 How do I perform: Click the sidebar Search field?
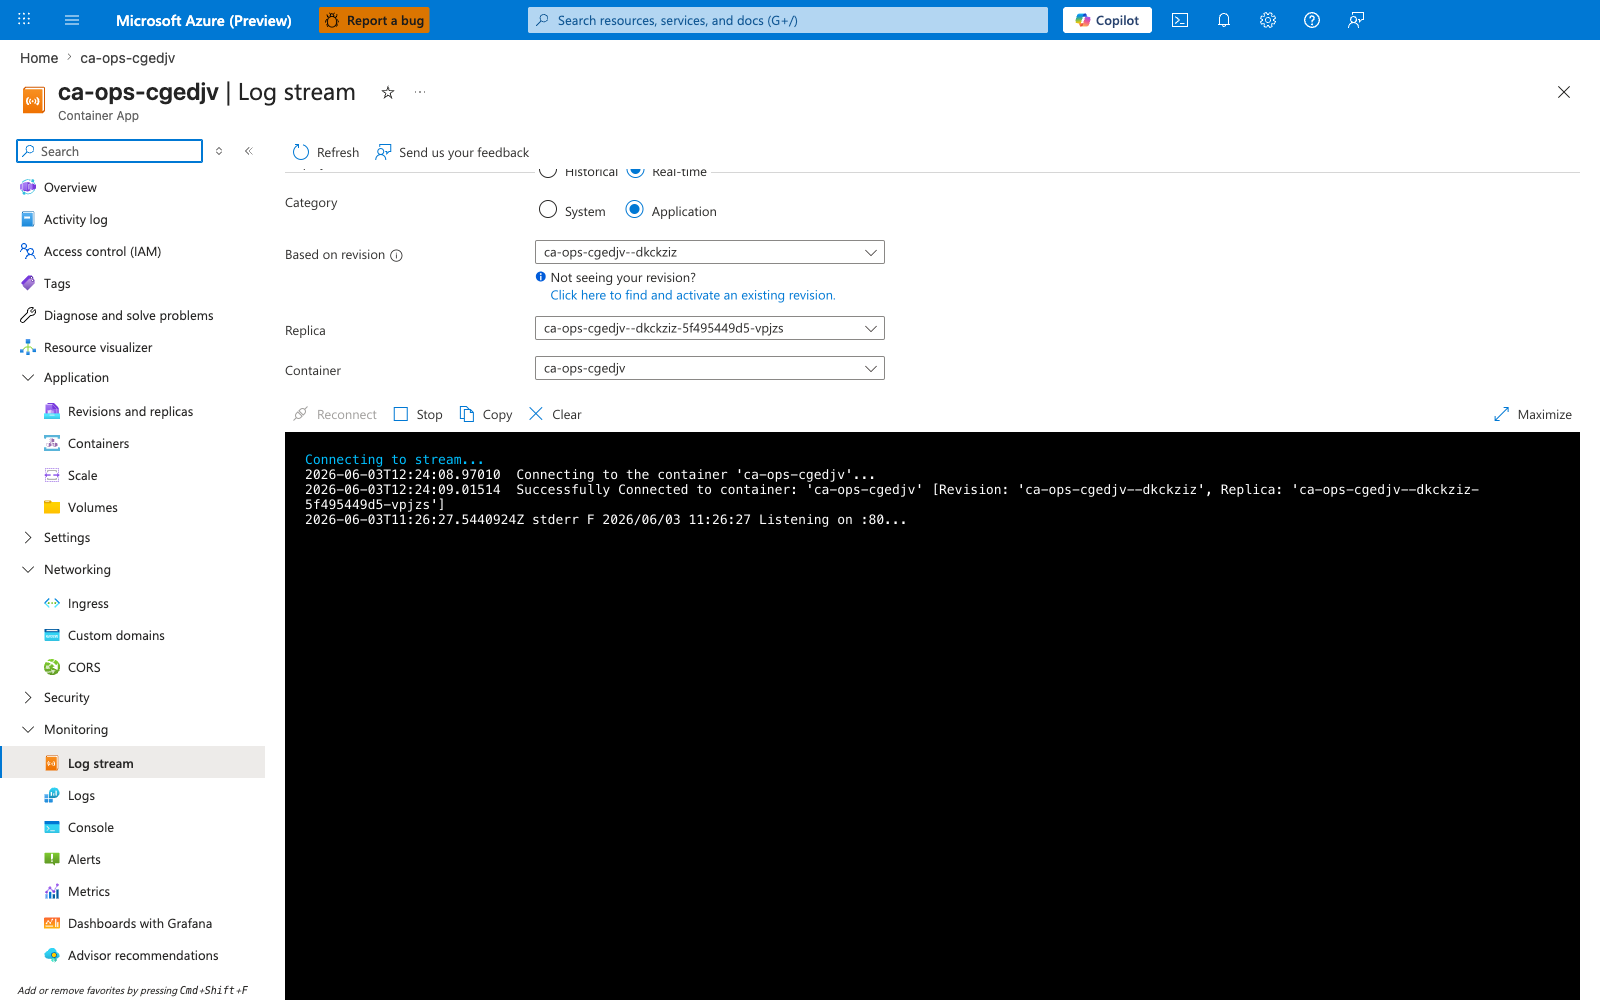point(110,151)
